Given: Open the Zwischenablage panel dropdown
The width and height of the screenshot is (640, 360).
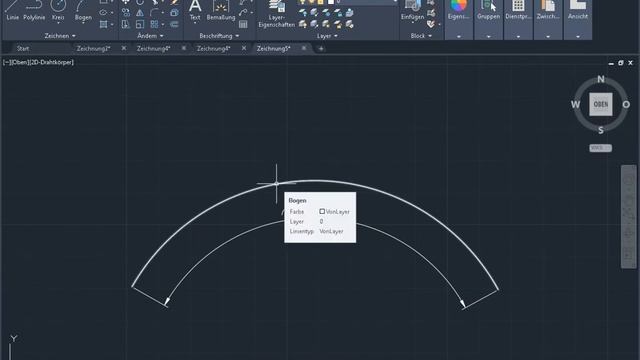Looking at the screenshot, I should coord(548,37).
